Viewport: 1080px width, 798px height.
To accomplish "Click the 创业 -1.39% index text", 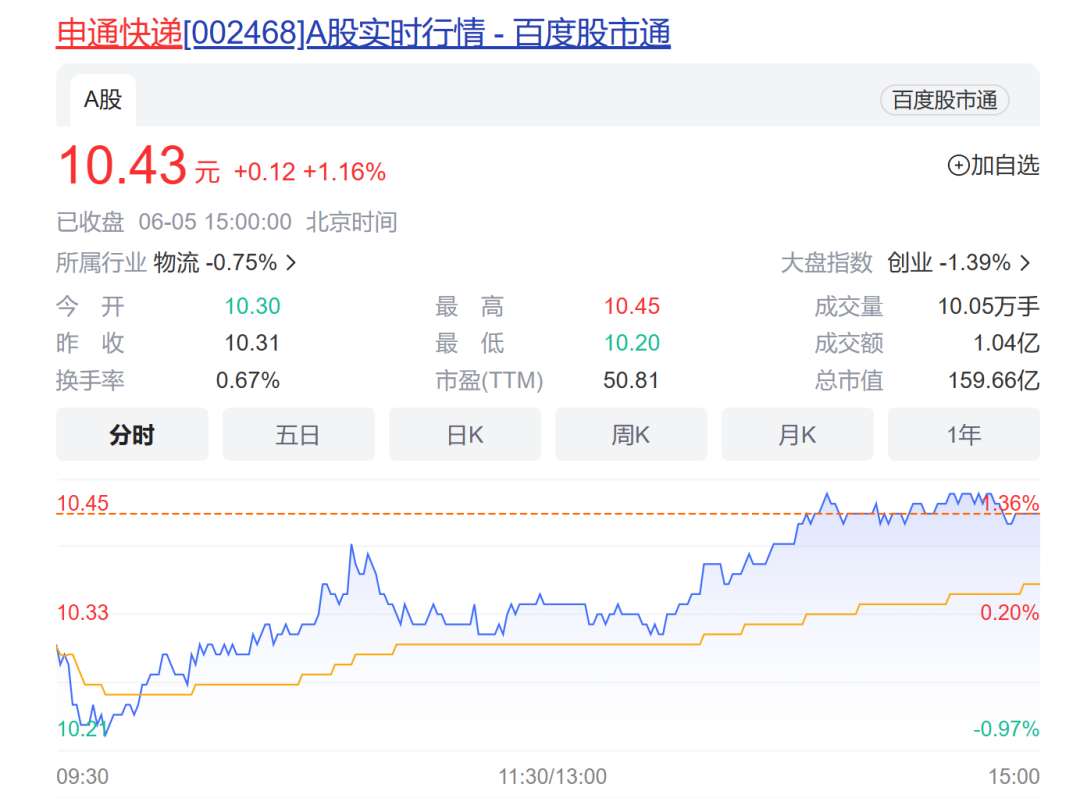I will (x=948, y=263).
